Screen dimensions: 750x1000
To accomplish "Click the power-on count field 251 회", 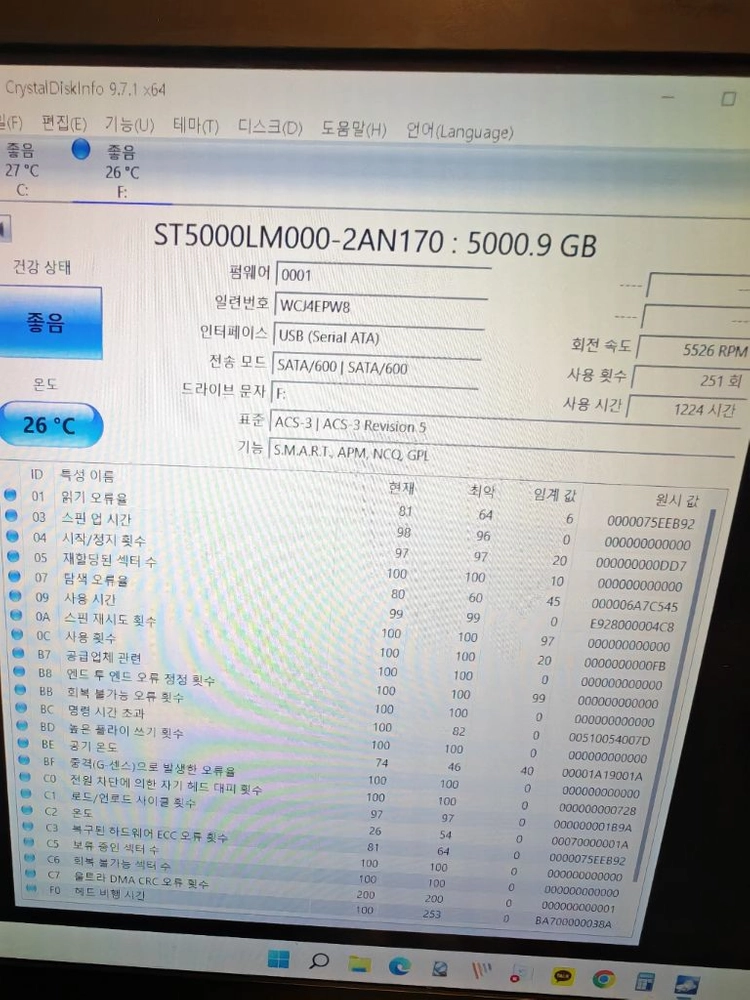I will (x=691, y=380).
